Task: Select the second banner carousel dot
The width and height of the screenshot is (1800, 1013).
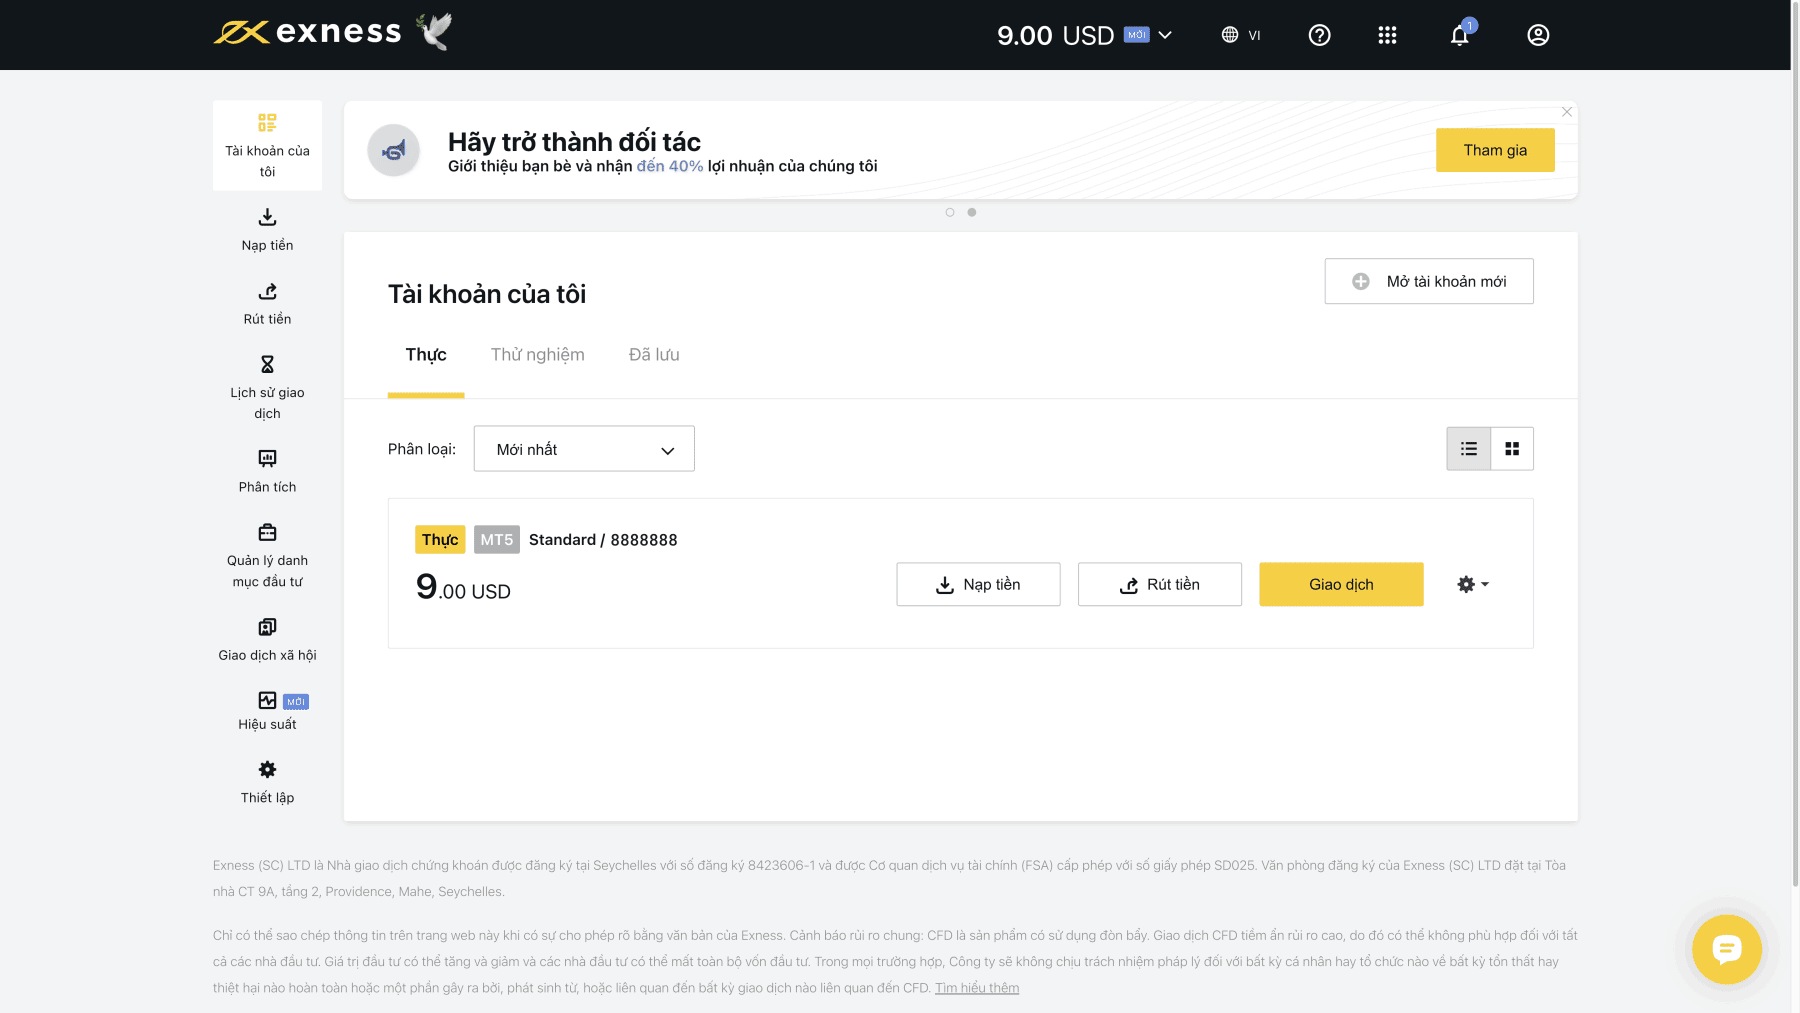Action: coord(972,212)
